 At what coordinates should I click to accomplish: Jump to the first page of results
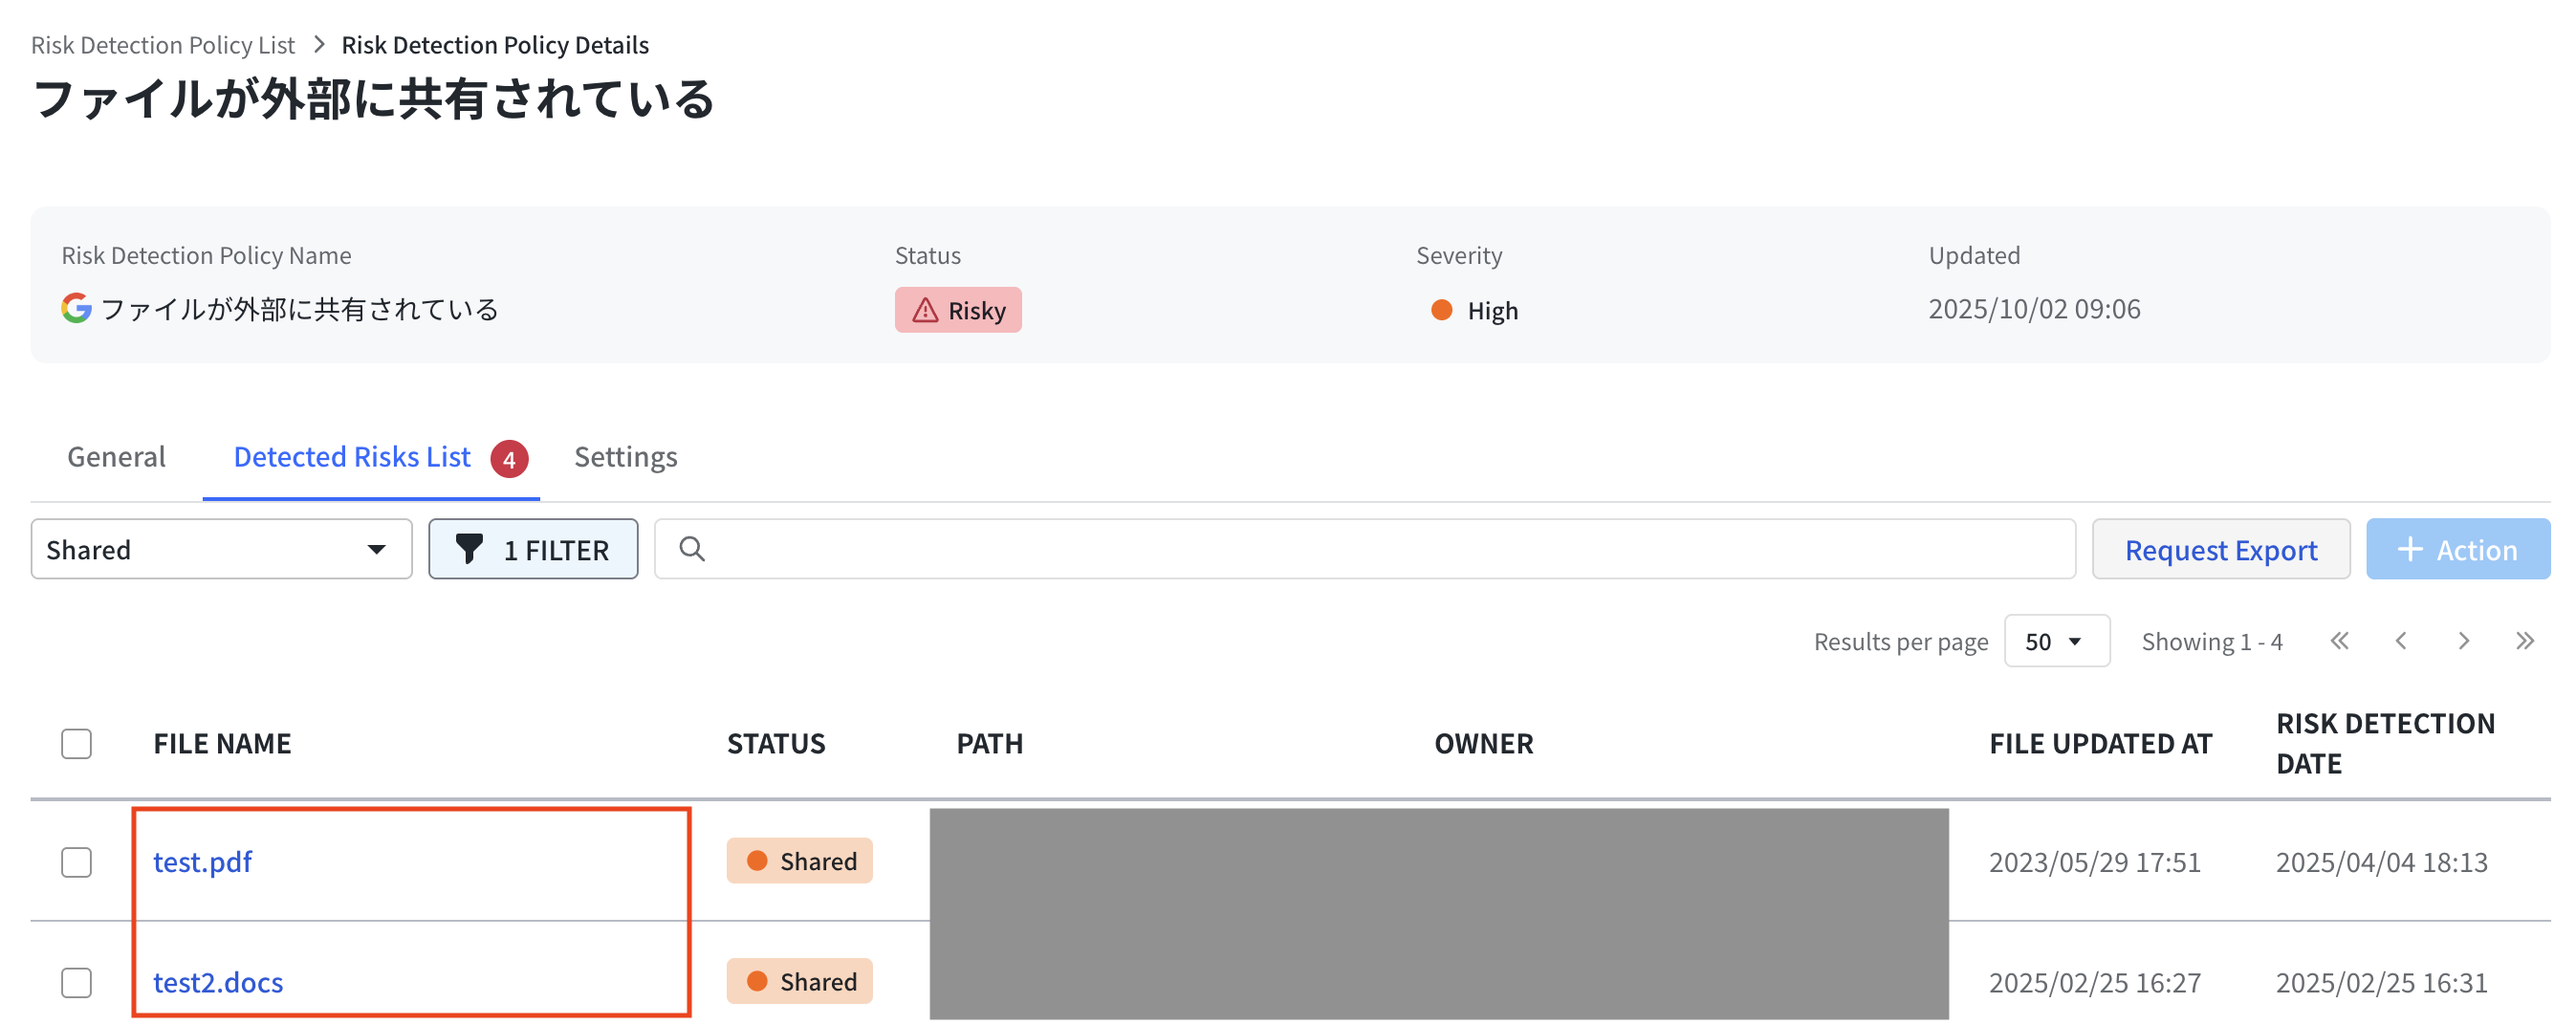pos(2339,641)
